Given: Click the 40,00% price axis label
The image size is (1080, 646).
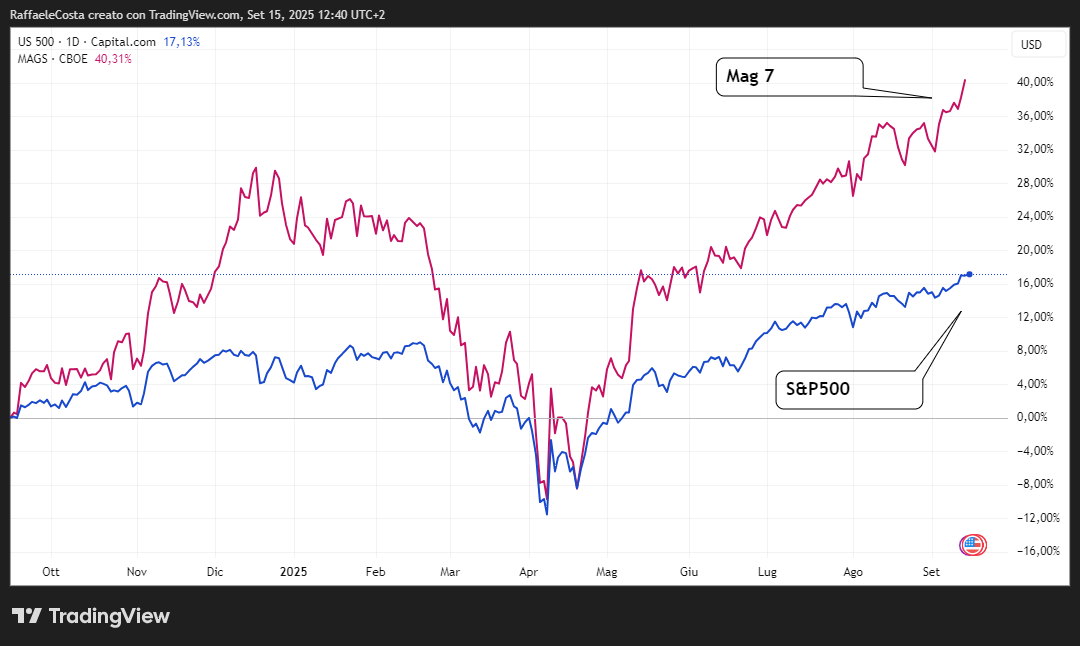Looking at the screenshot, I should pos(1035,82).
